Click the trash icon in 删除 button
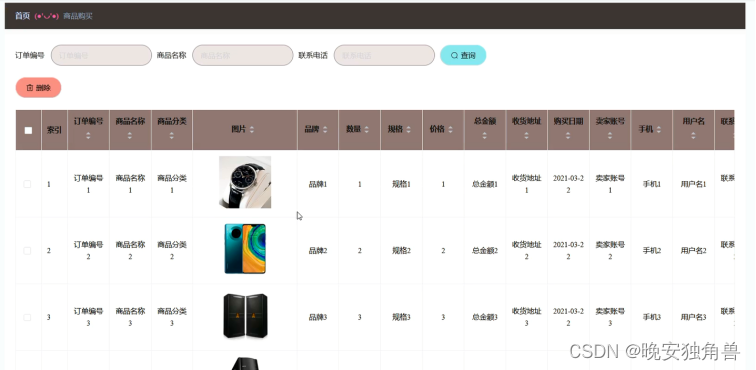 coord(30,88)
